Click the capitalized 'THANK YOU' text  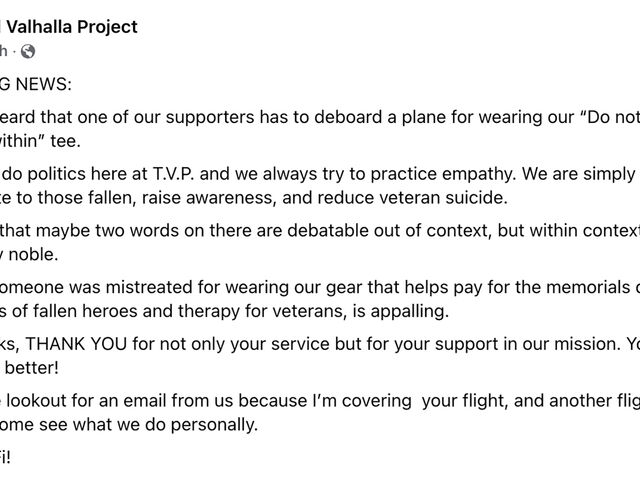click(76, 344)
